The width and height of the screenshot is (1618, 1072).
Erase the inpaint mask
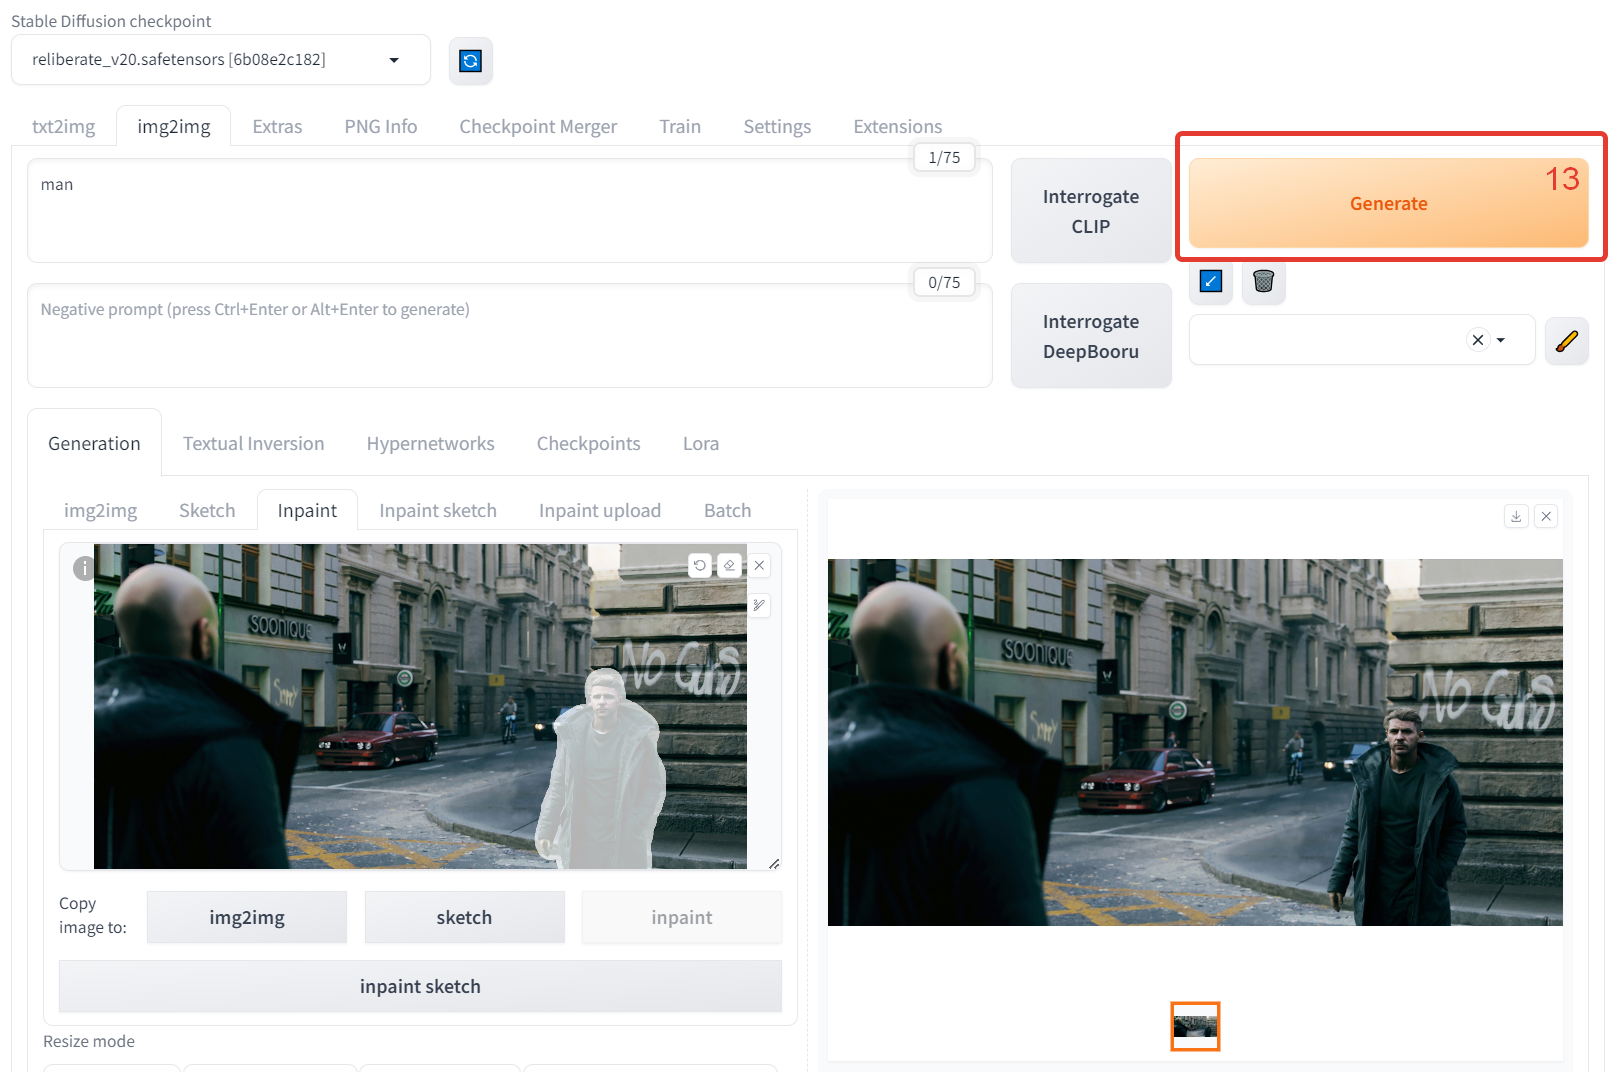click(x=730, y=566)
